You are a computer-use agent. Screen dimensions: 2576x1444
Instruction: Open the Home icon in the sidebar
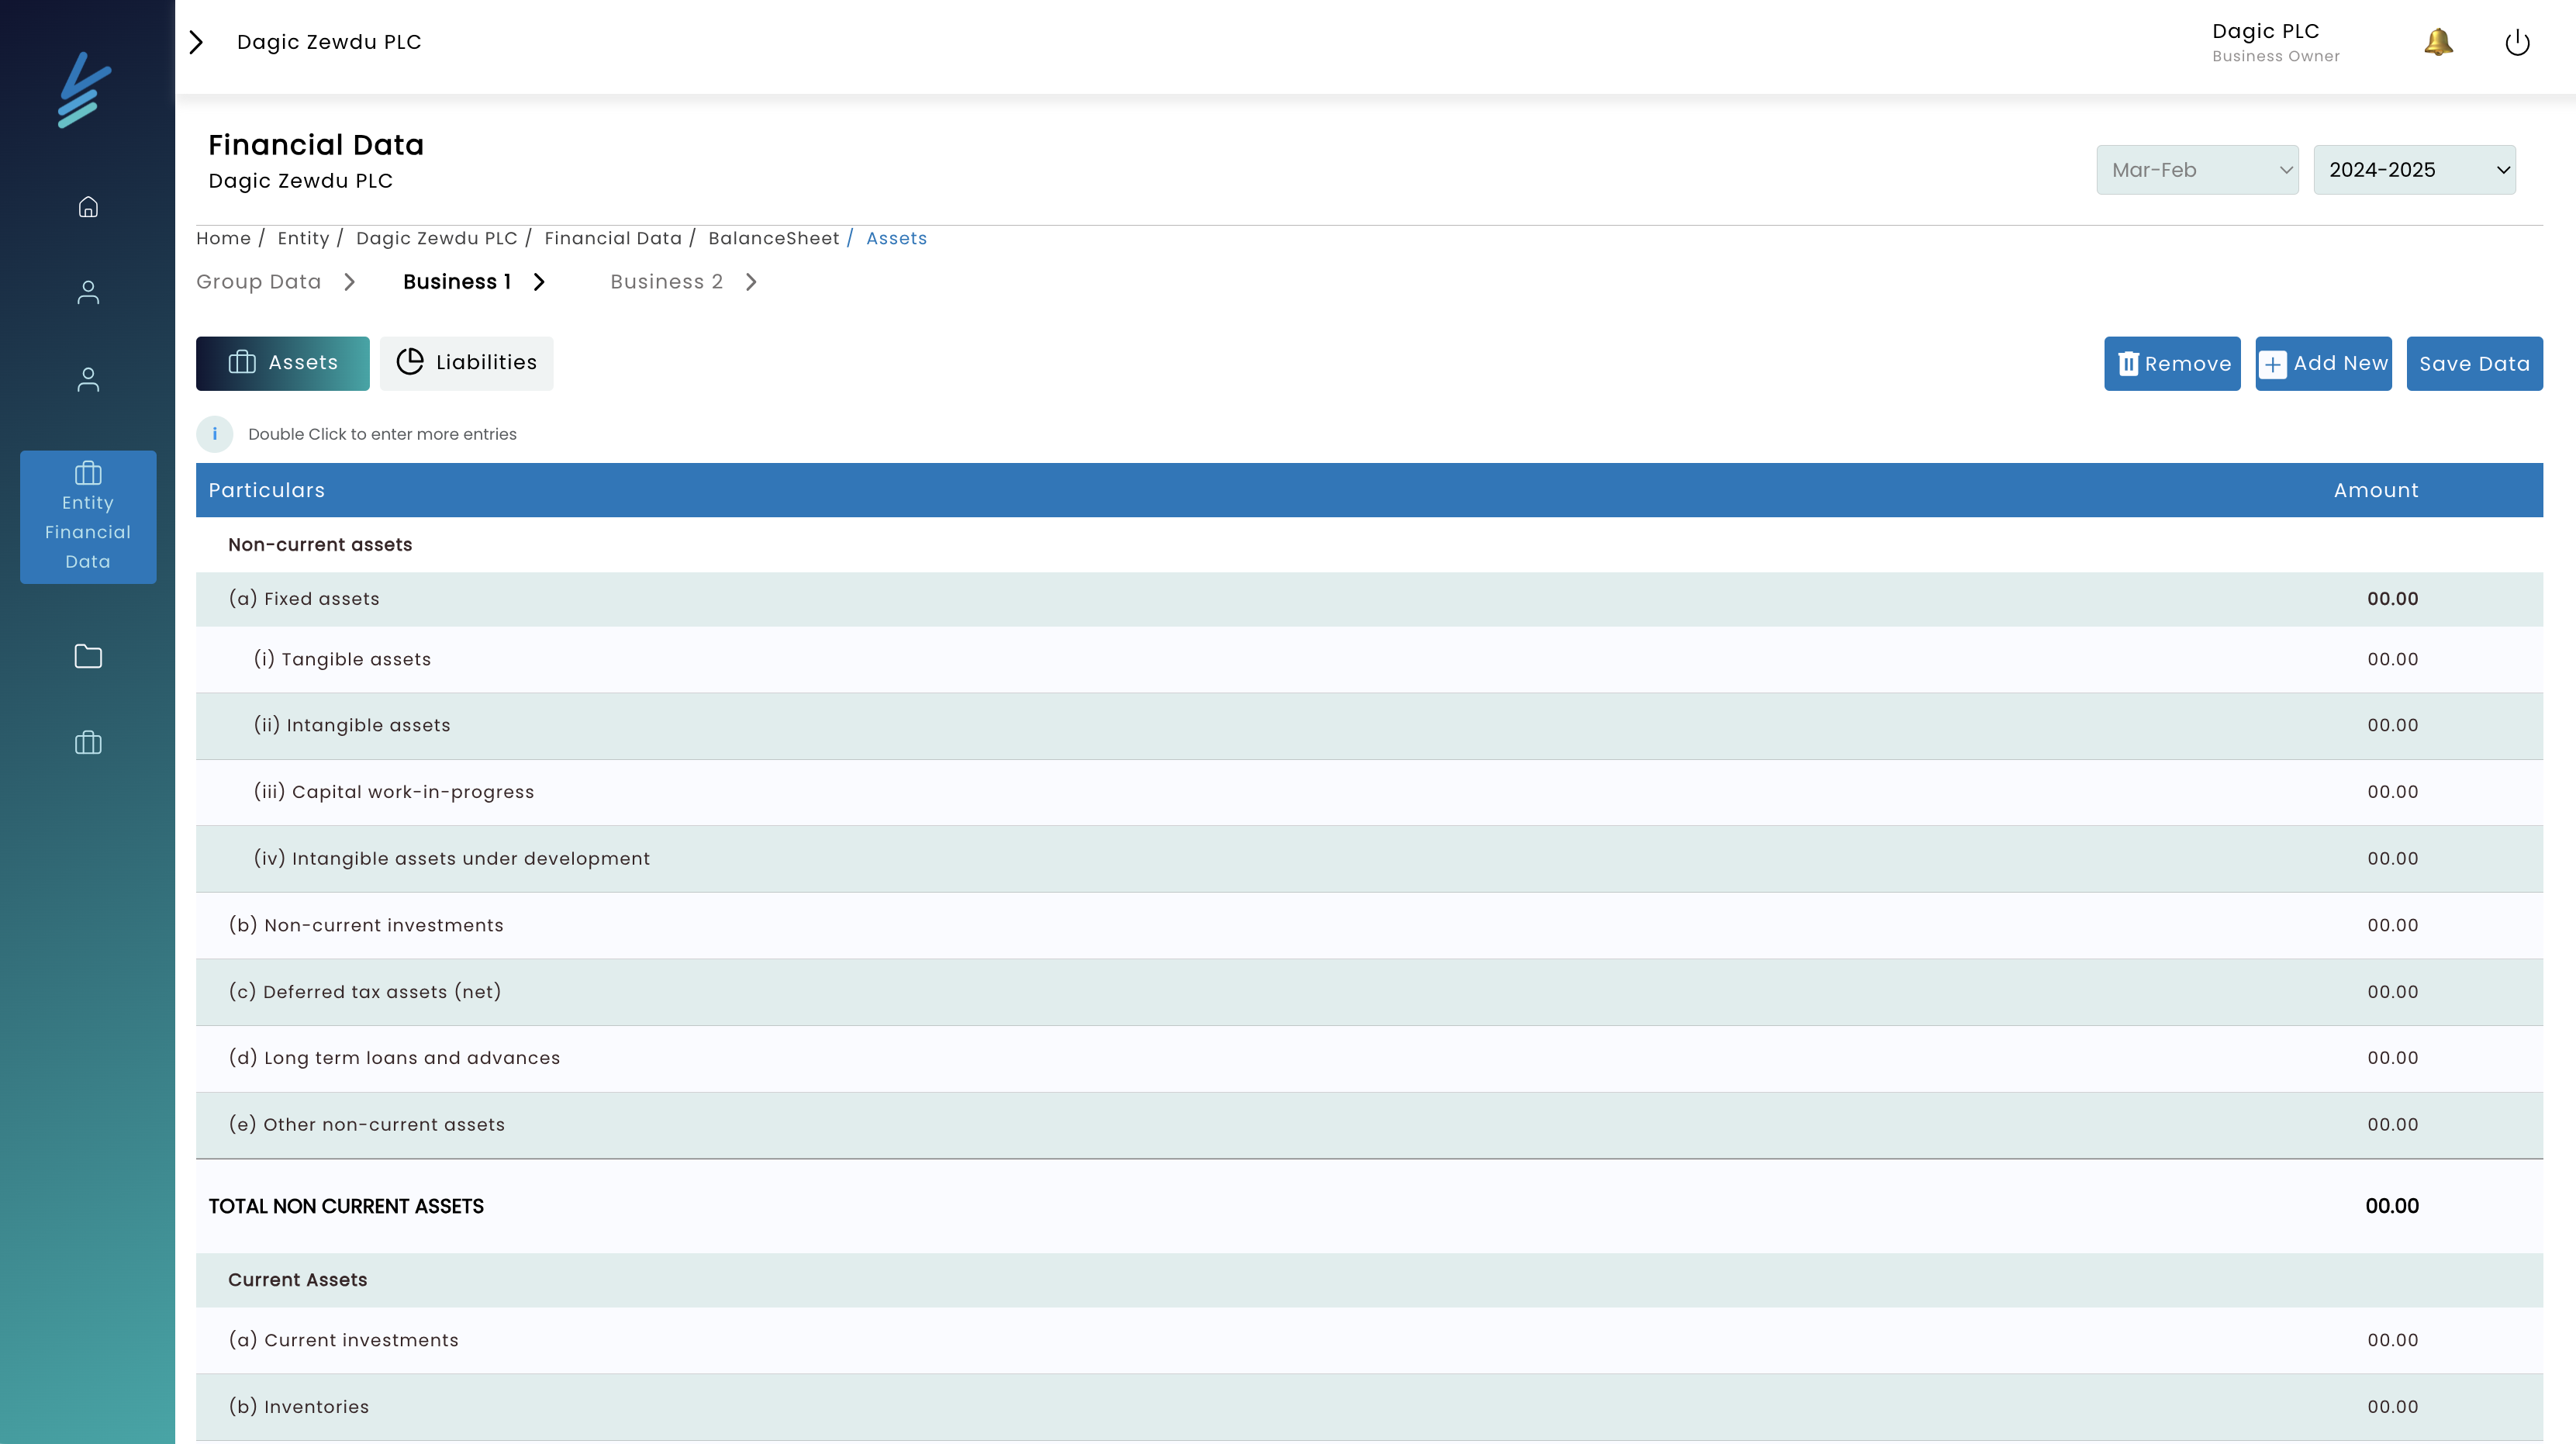(88, 206)
